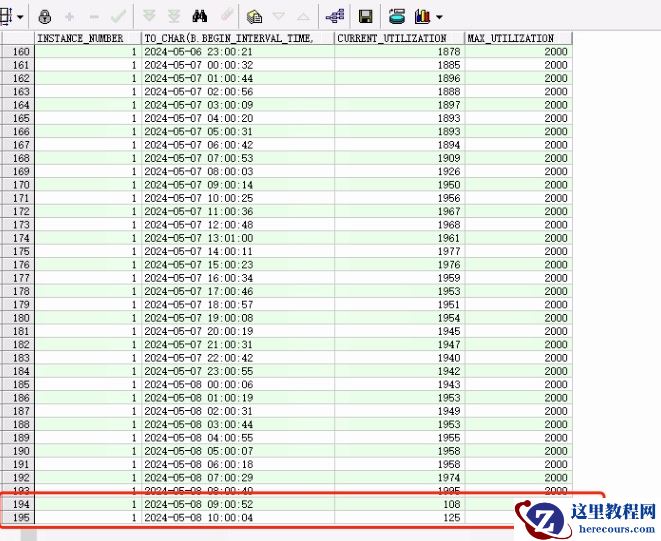Click the insert record plus icon

[x=70, y=17]
